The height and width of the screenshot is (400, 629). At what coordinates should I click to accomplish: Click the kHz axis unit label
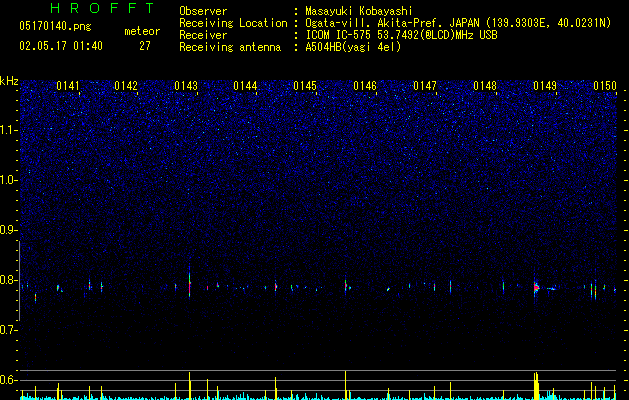click(x=9, y=81)
